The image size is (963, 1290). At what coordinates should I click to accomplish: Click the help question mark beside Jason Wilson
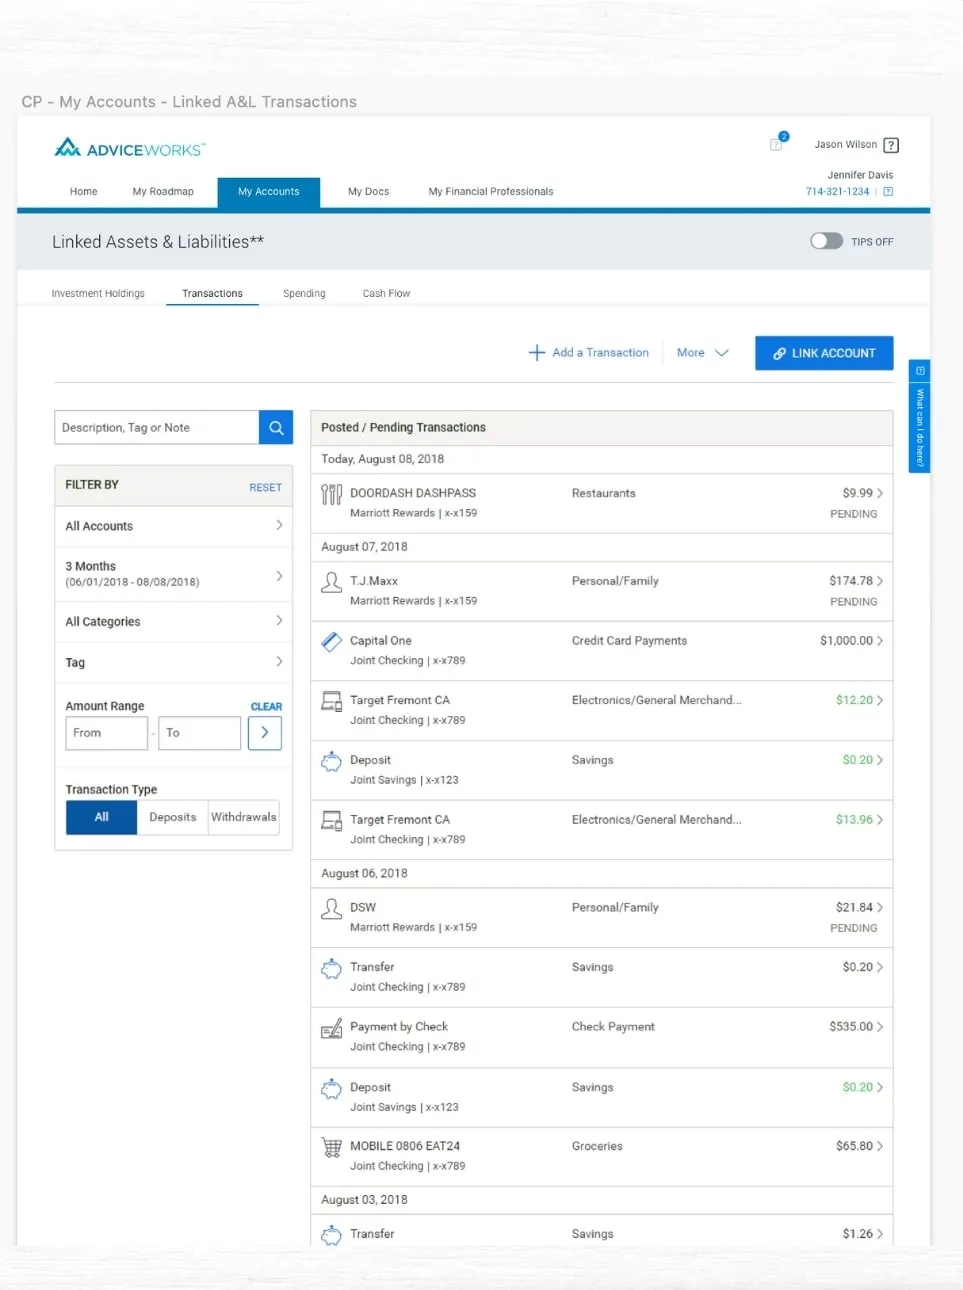point(891,145)
